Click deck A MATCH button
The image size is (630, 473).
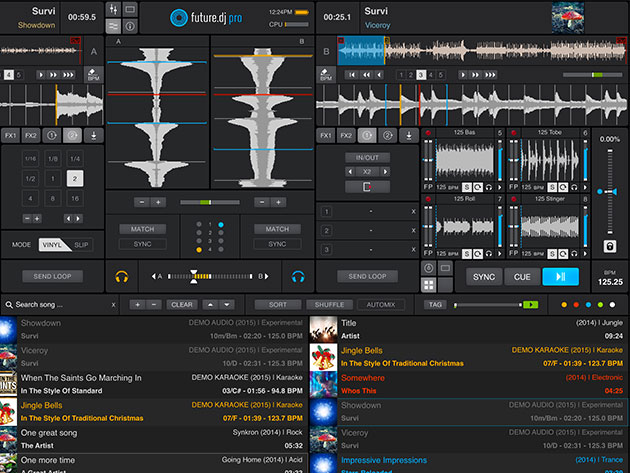pyautogui.click(x=142, y=229)
